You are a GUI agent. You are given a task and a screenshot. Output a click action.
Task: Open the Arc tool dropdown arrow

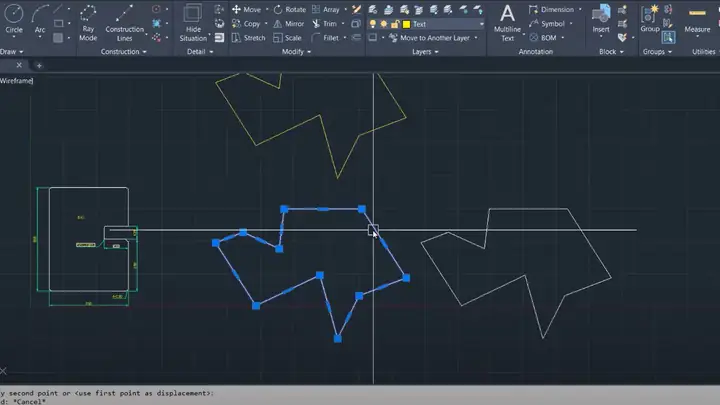[x=40, y=37]
